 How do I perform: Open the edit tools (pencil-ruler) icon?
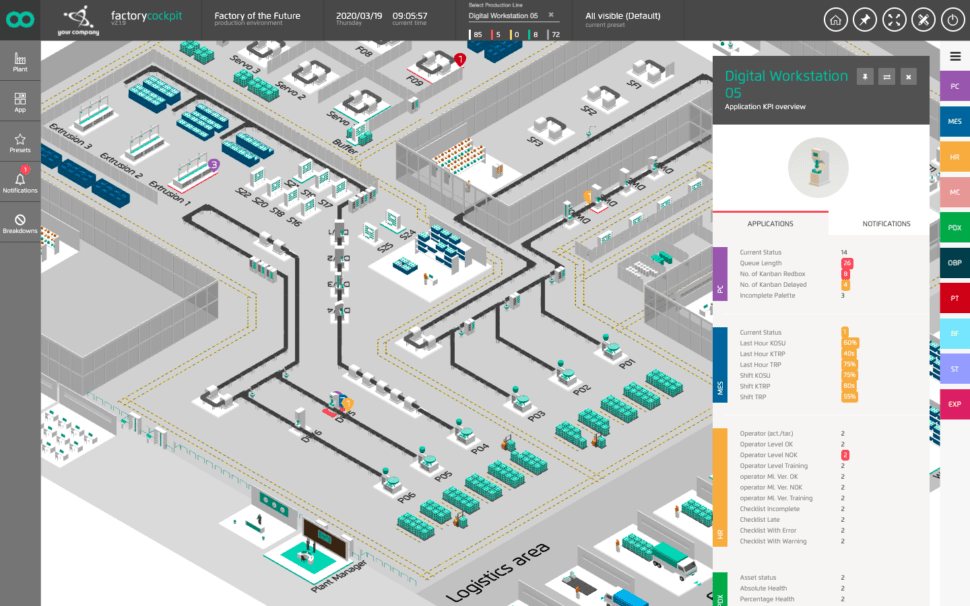(923, 20)
